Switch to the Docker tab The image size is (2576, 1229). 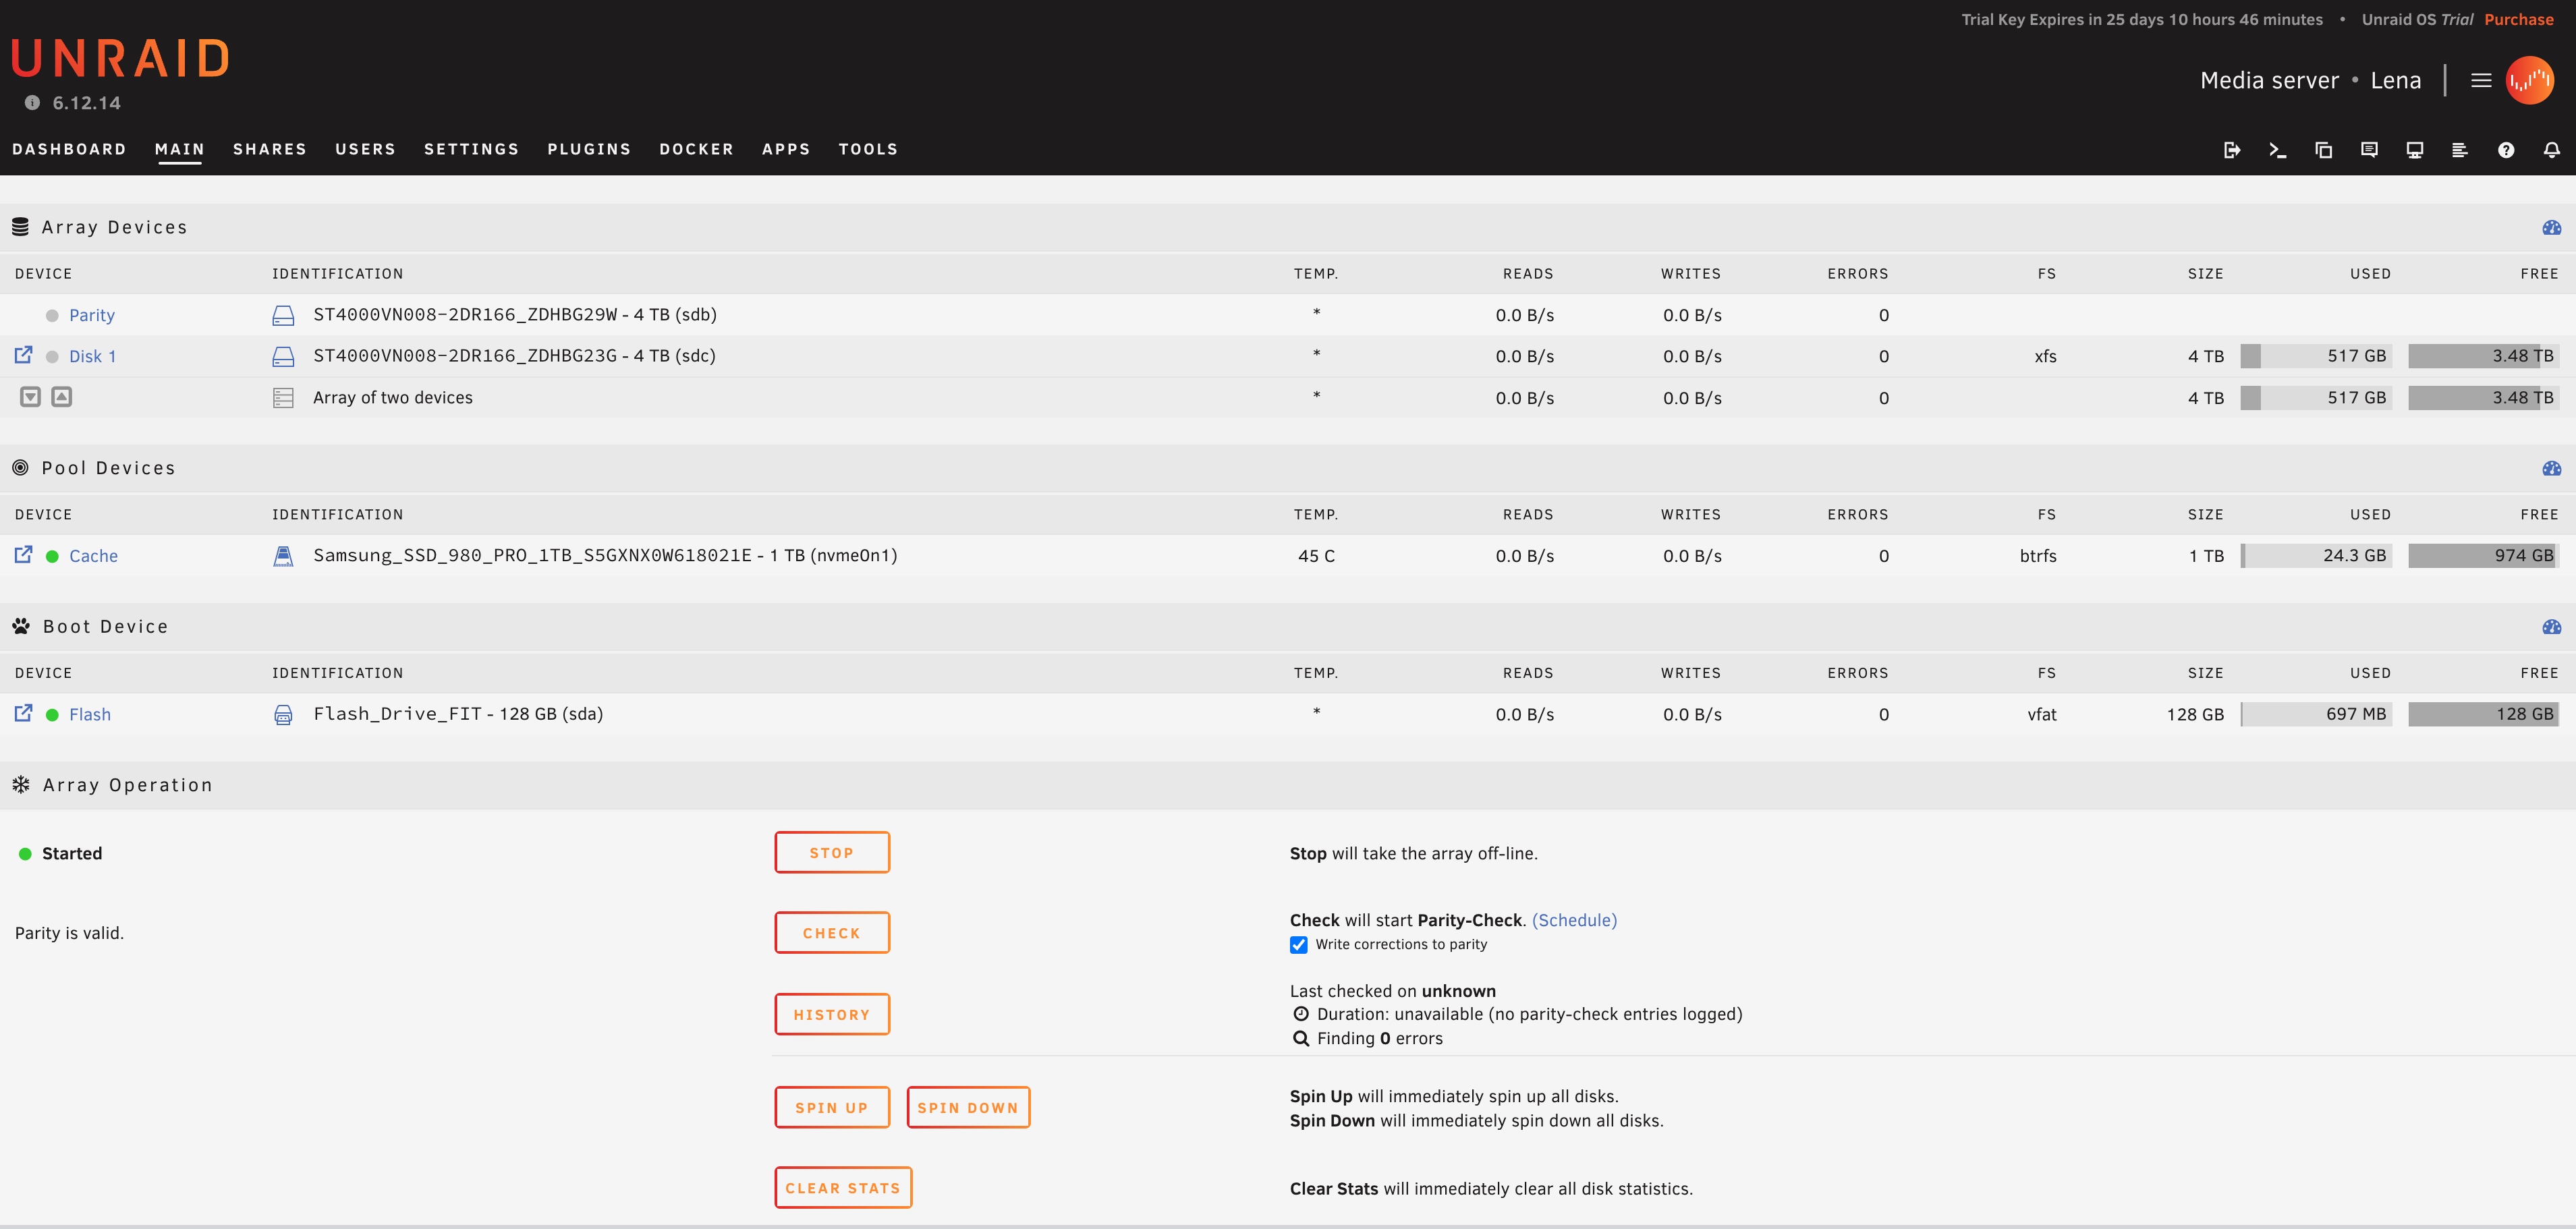[696, 149]
